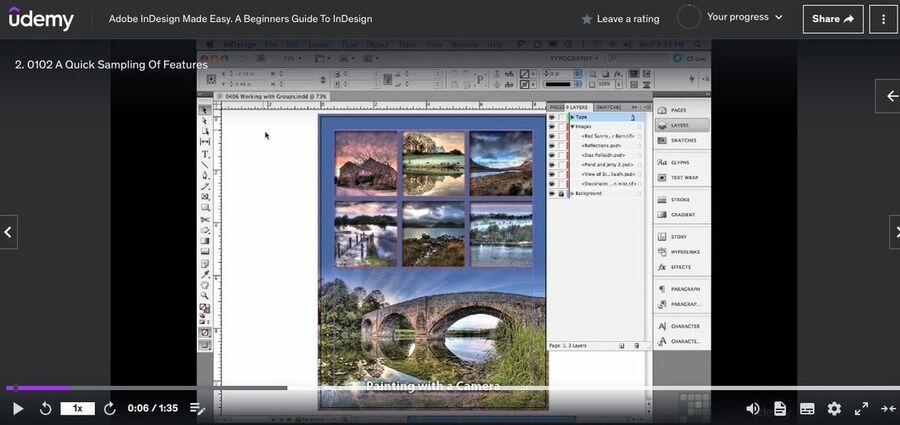Select the Rectangle tool
Viewport: 900px width, 425px height.
(x=205, y=207)
